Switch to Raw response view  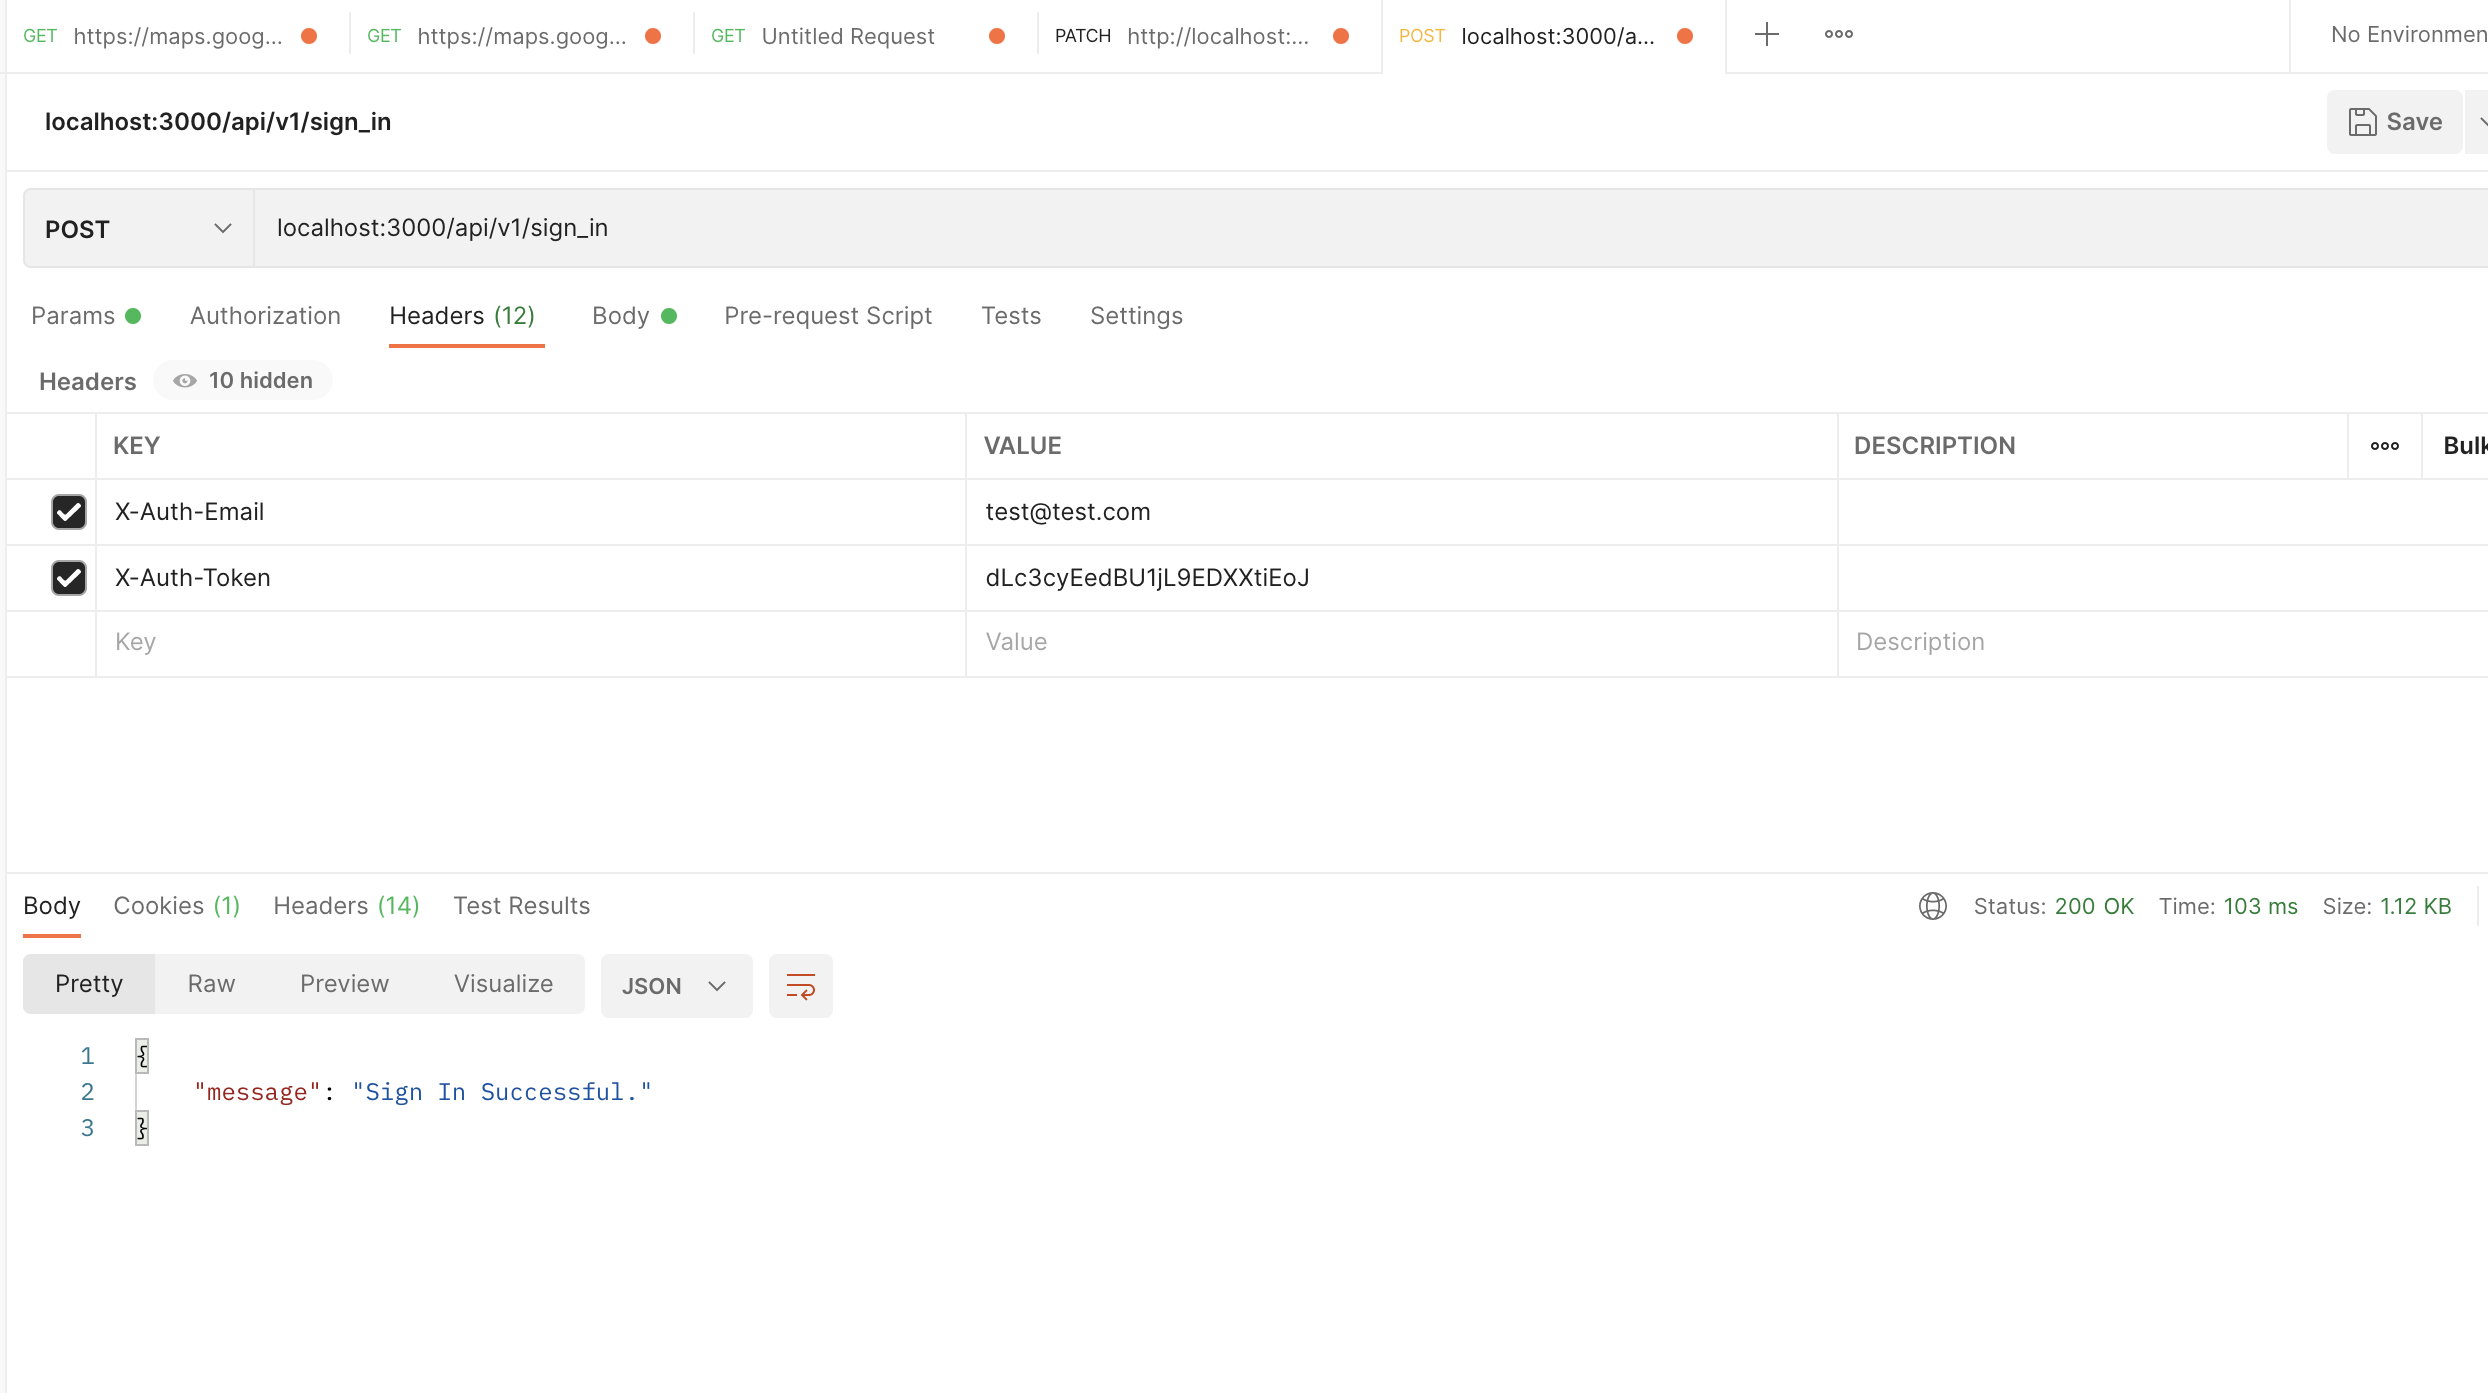(210, 983)
